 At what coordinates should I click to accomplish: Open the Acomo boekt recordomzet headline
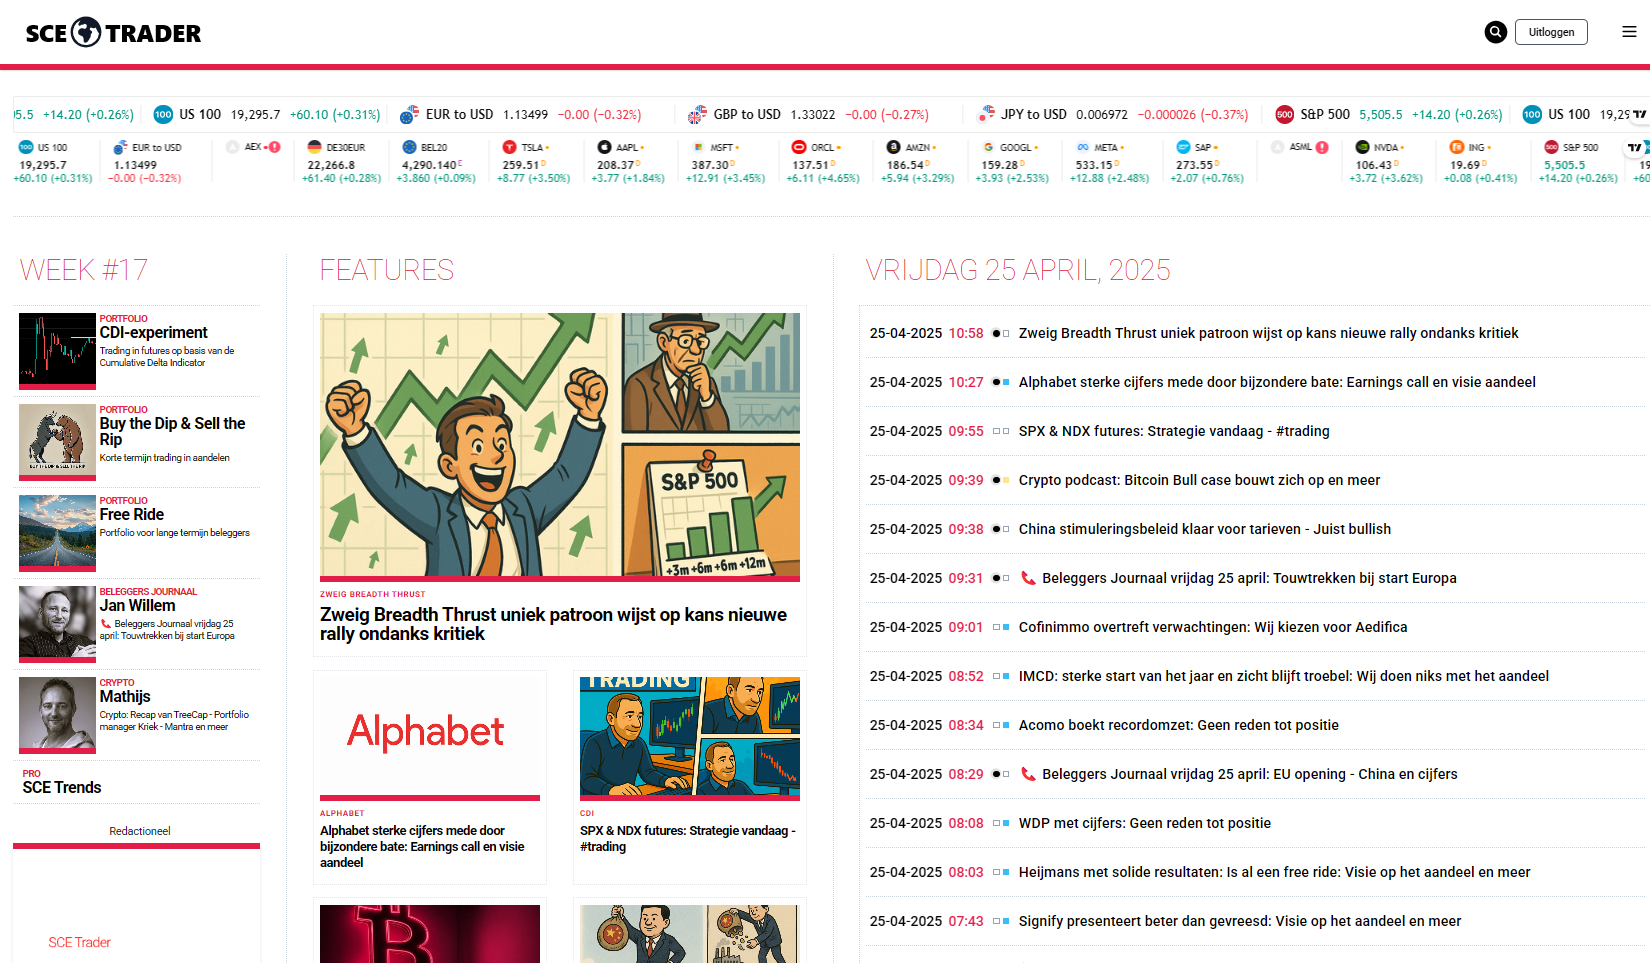[1178, 725]
